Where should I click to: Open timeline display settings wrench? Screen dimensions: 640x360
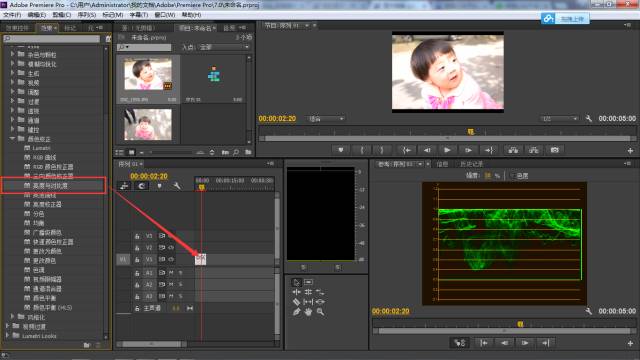(x=177, y=186)
